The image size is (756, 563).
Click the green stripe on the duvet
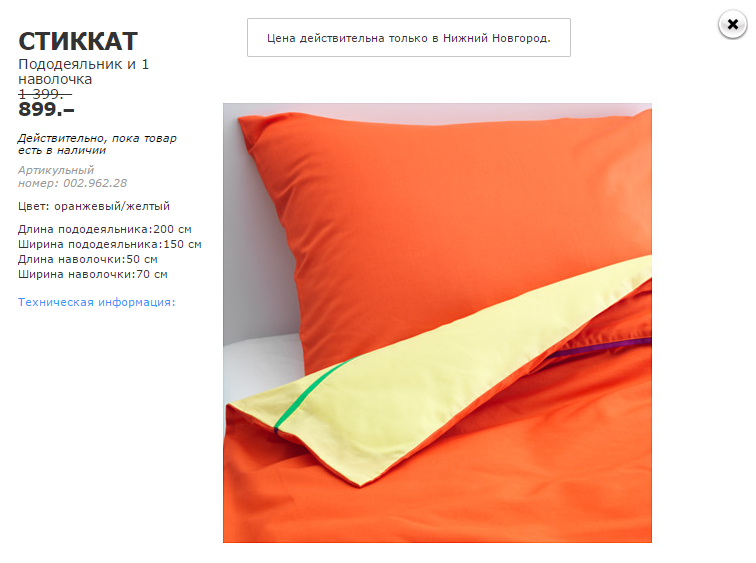coord(313,393)
